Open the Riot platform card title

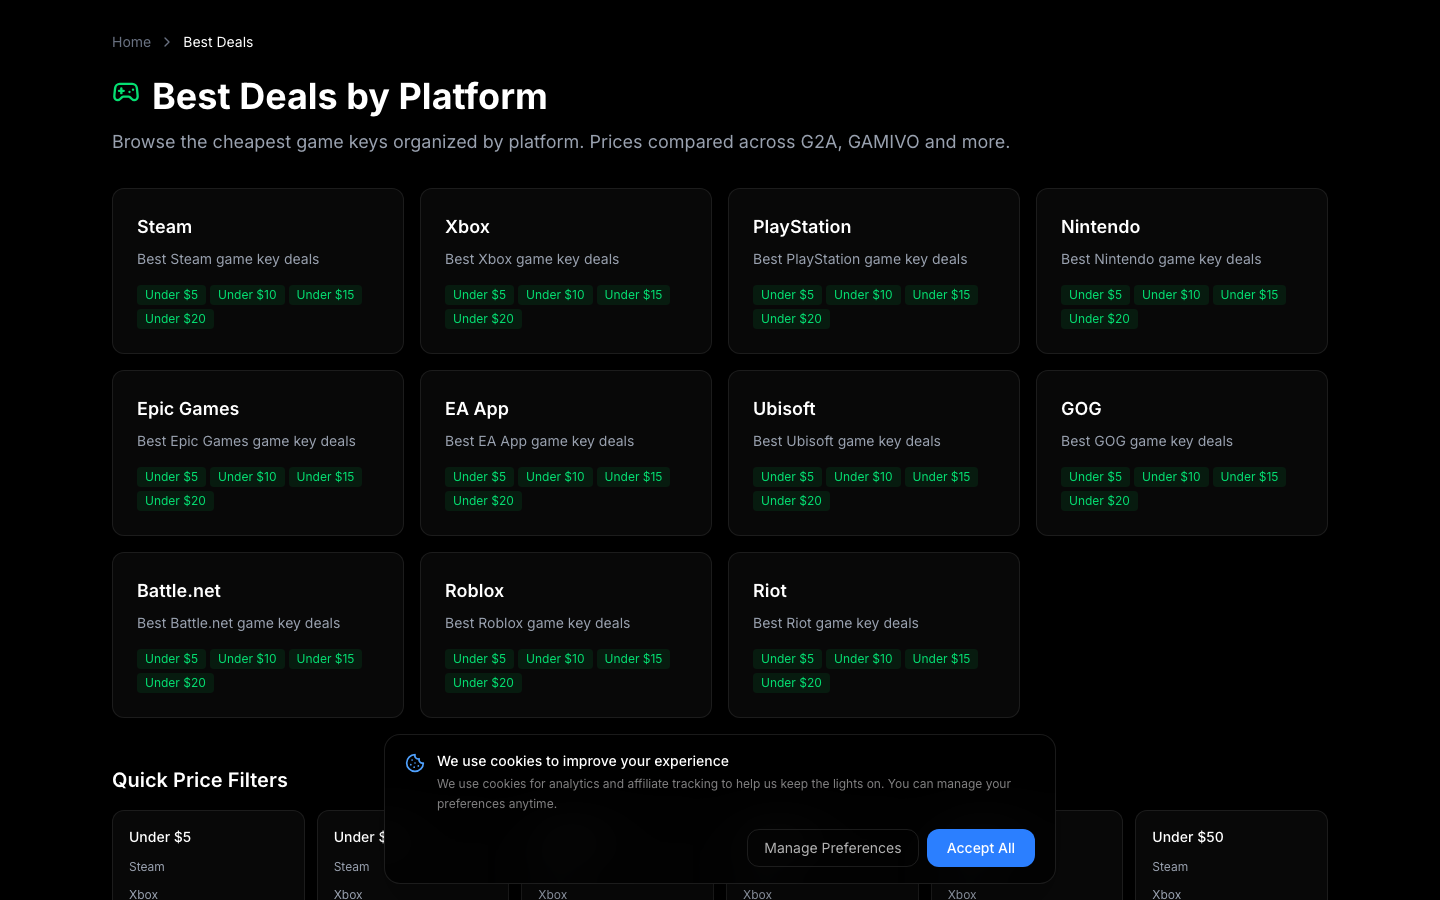[770, 591]
